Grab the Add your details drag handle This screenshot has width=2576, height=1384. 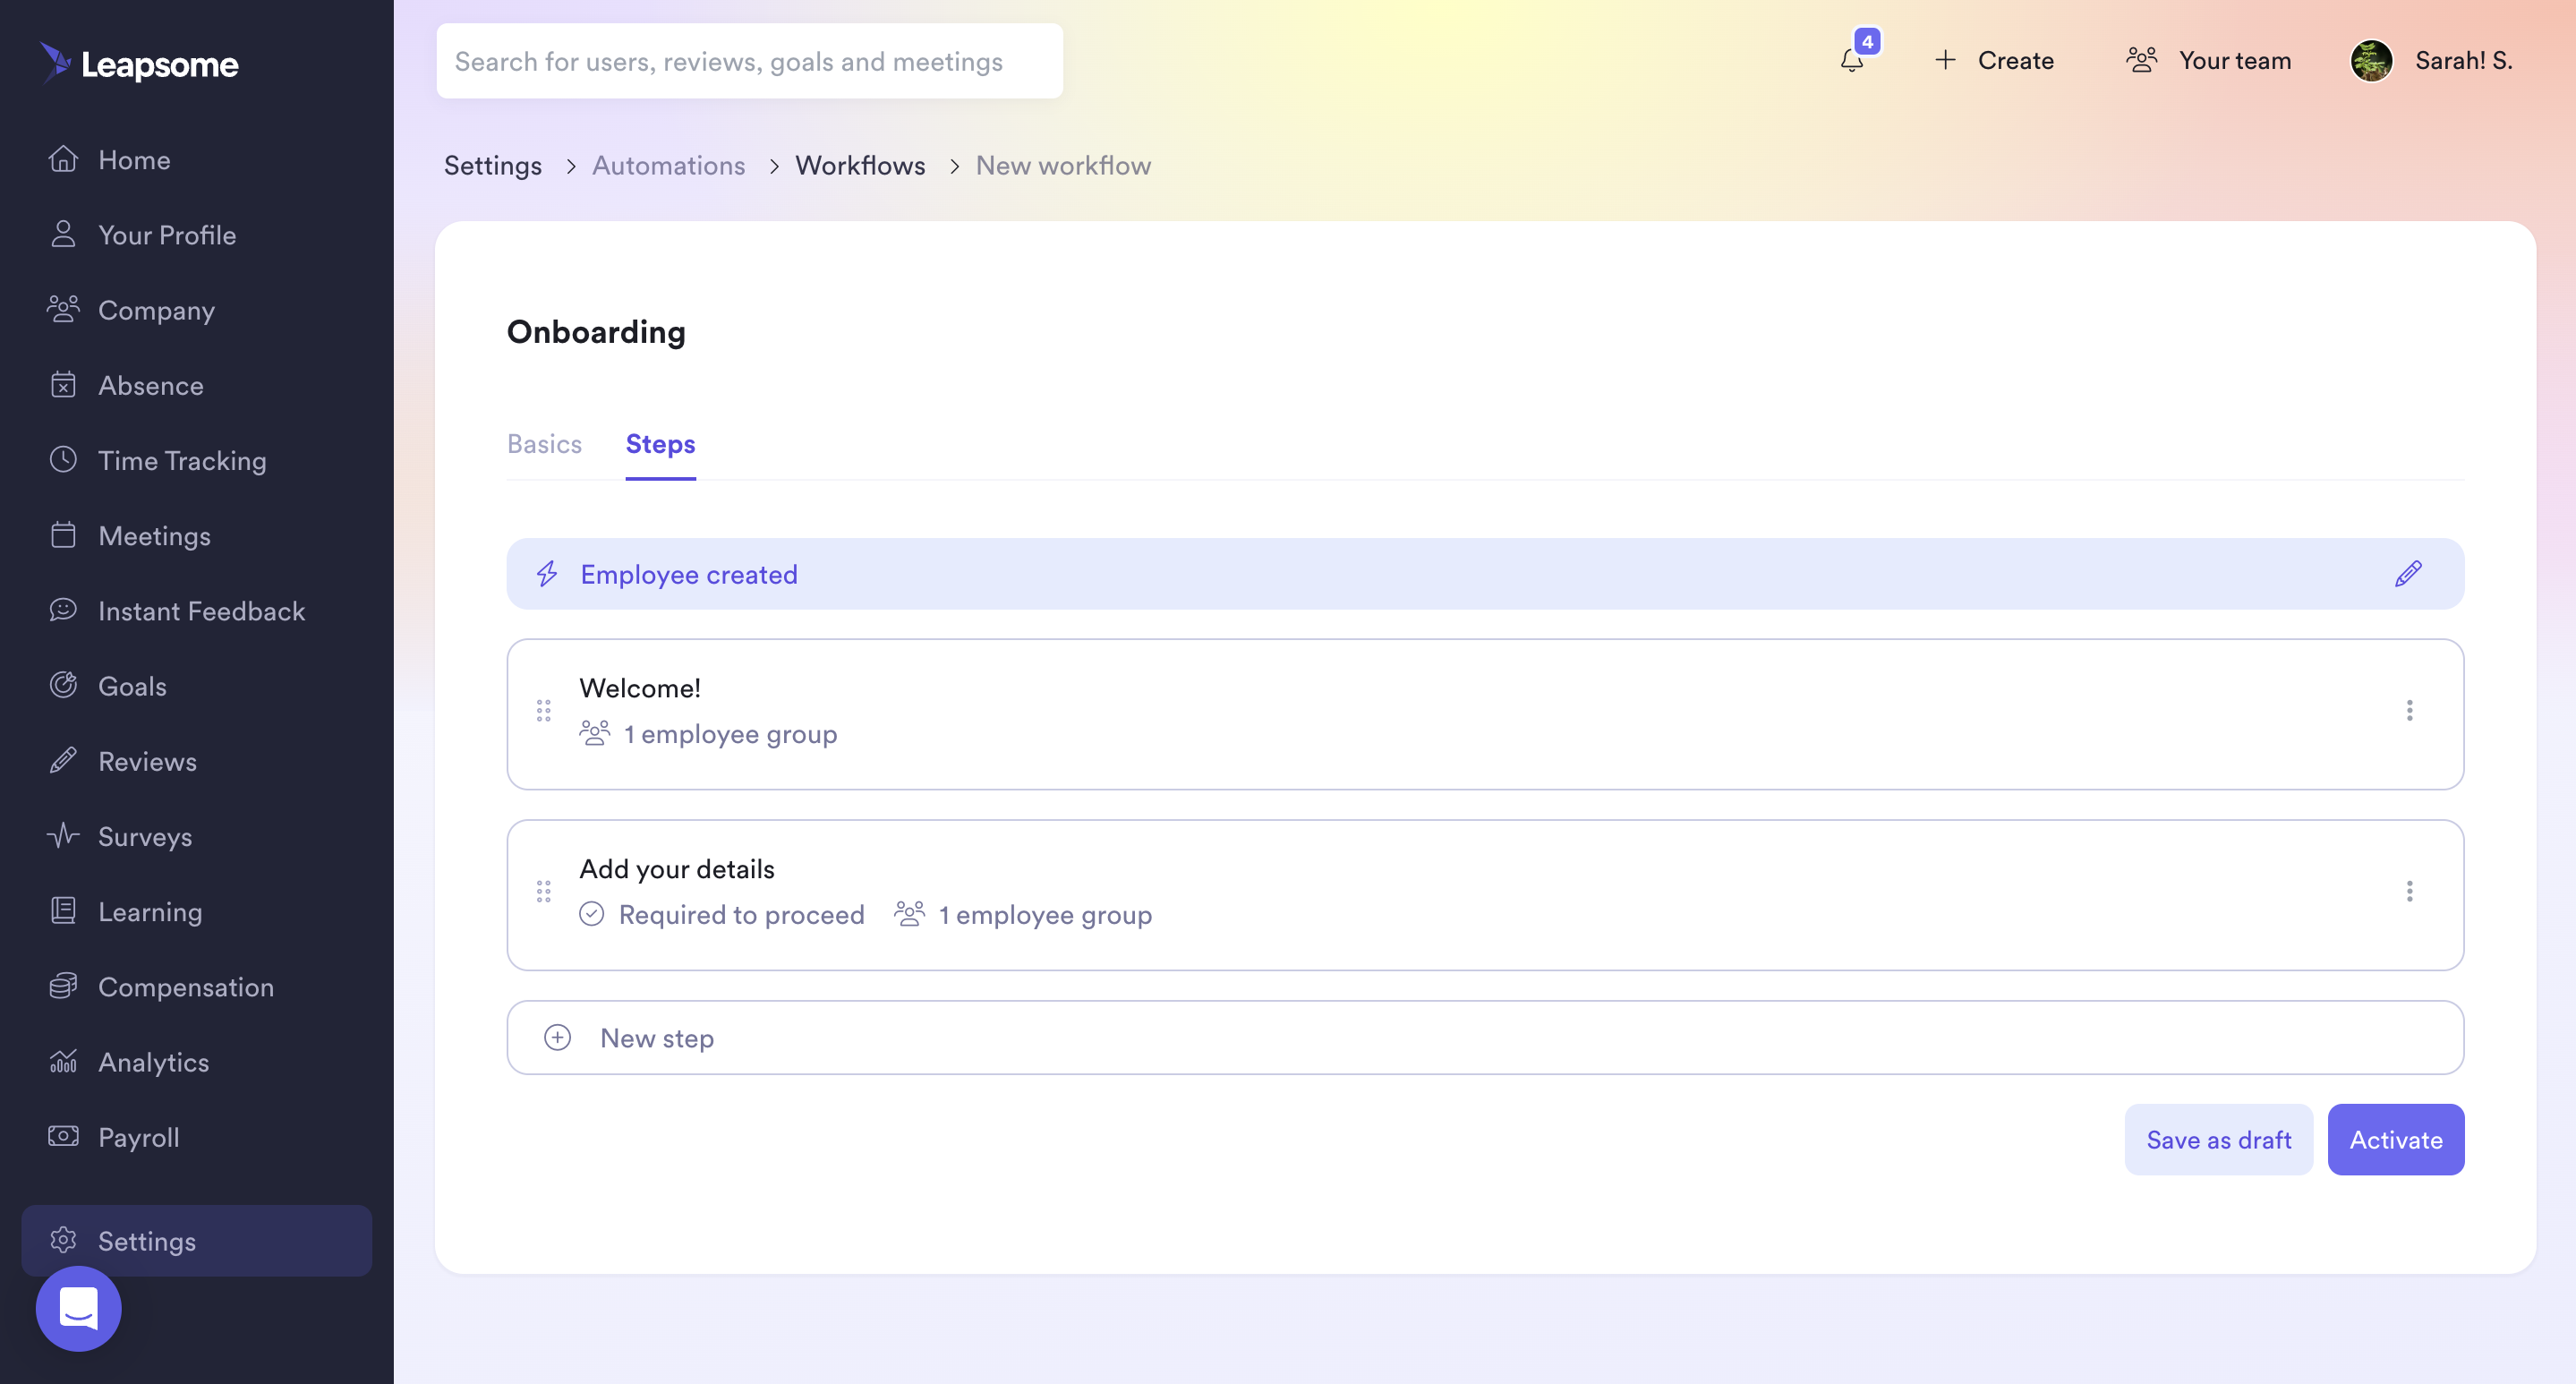[x=544, y=892]
